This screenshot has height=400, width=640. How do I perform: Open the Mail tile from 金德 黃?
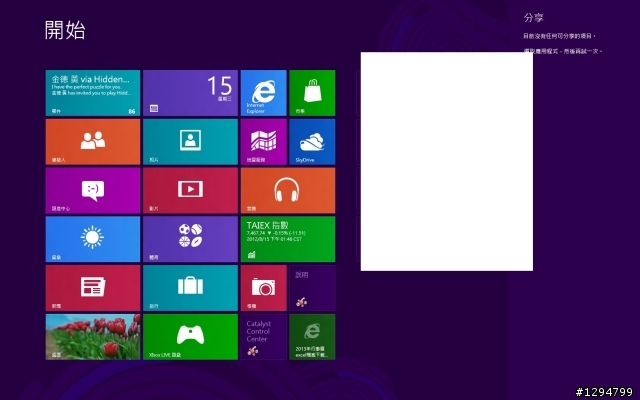(x=93, y=93)
